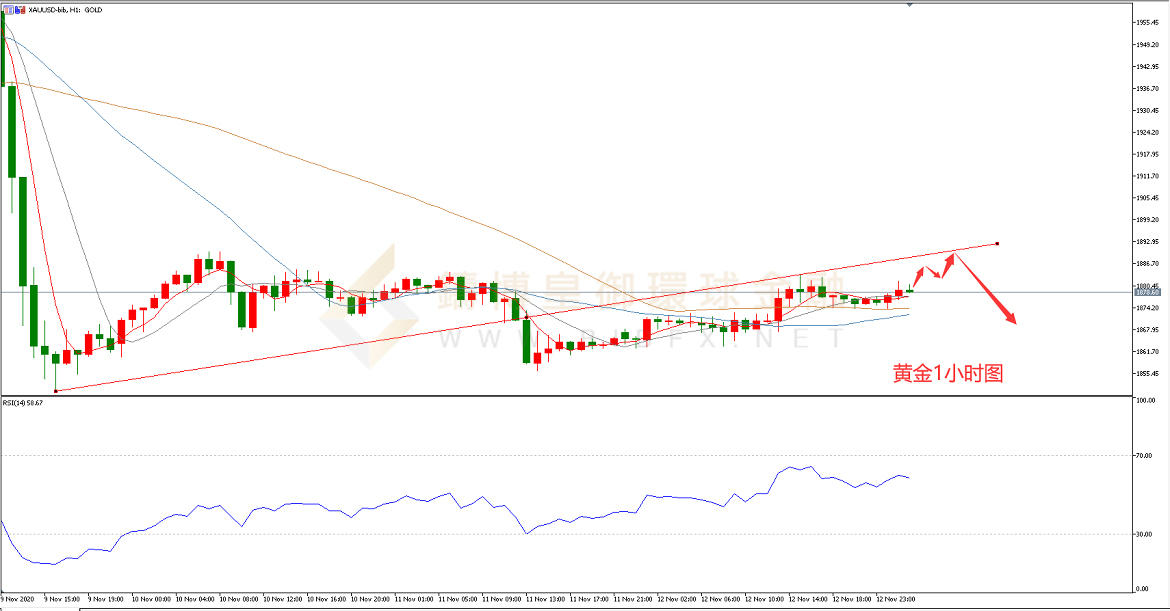Click the 12 Nov 23:00 time axis label
The height and width of the screenshot is (611, 1170).
(x=897, y=600)
